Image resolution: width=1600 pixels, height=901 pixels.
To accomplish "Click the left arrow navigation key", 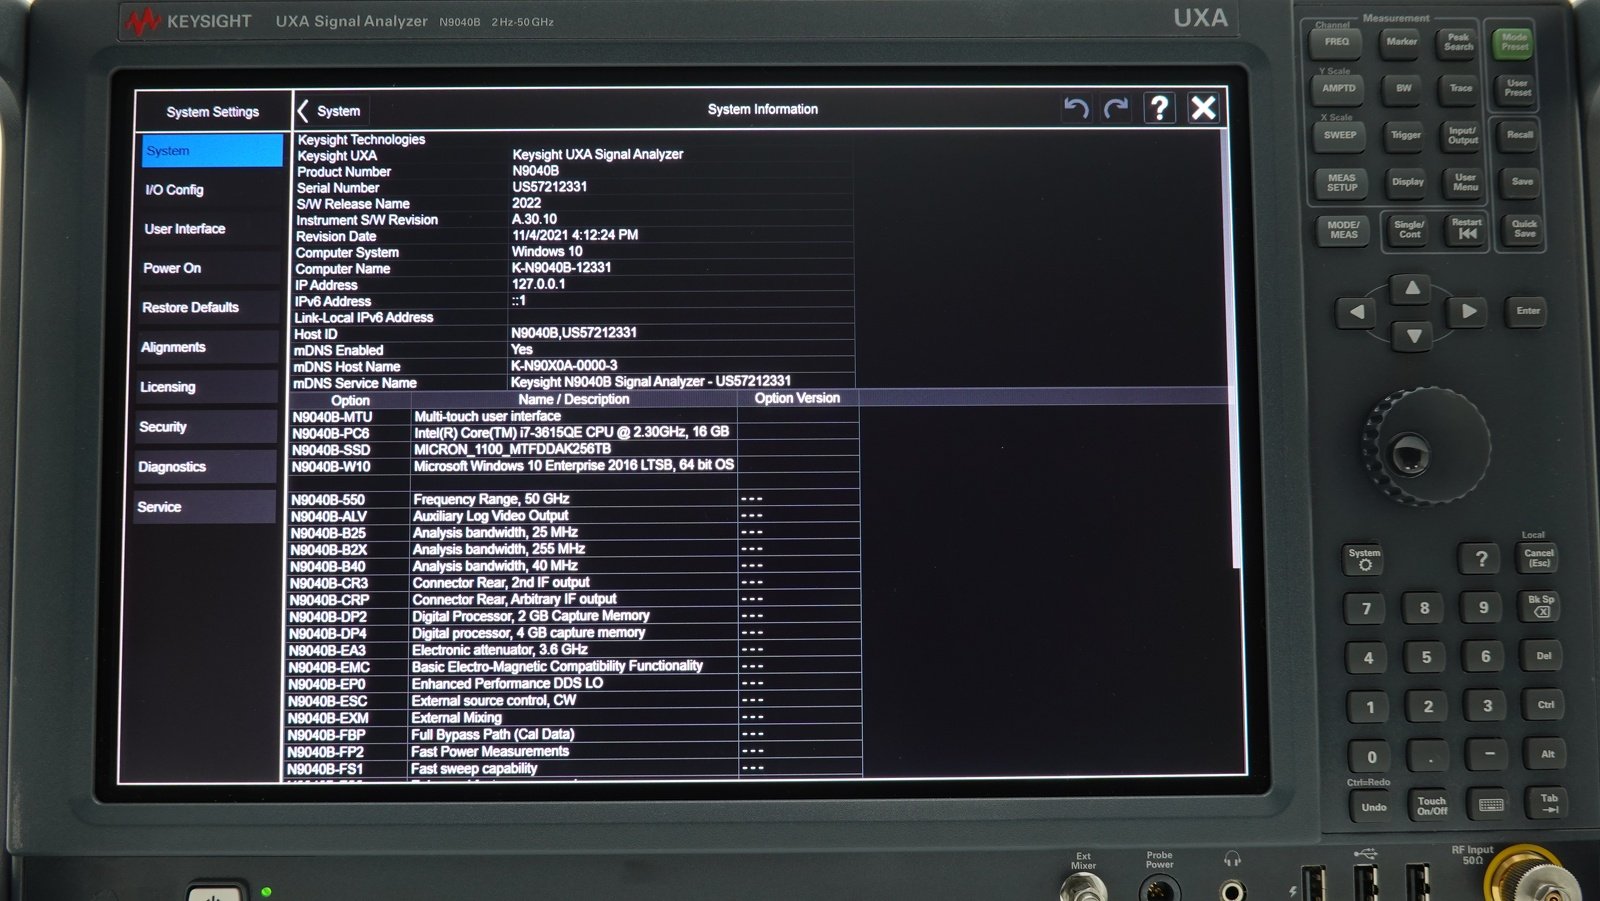I will tap(1357, 312).
